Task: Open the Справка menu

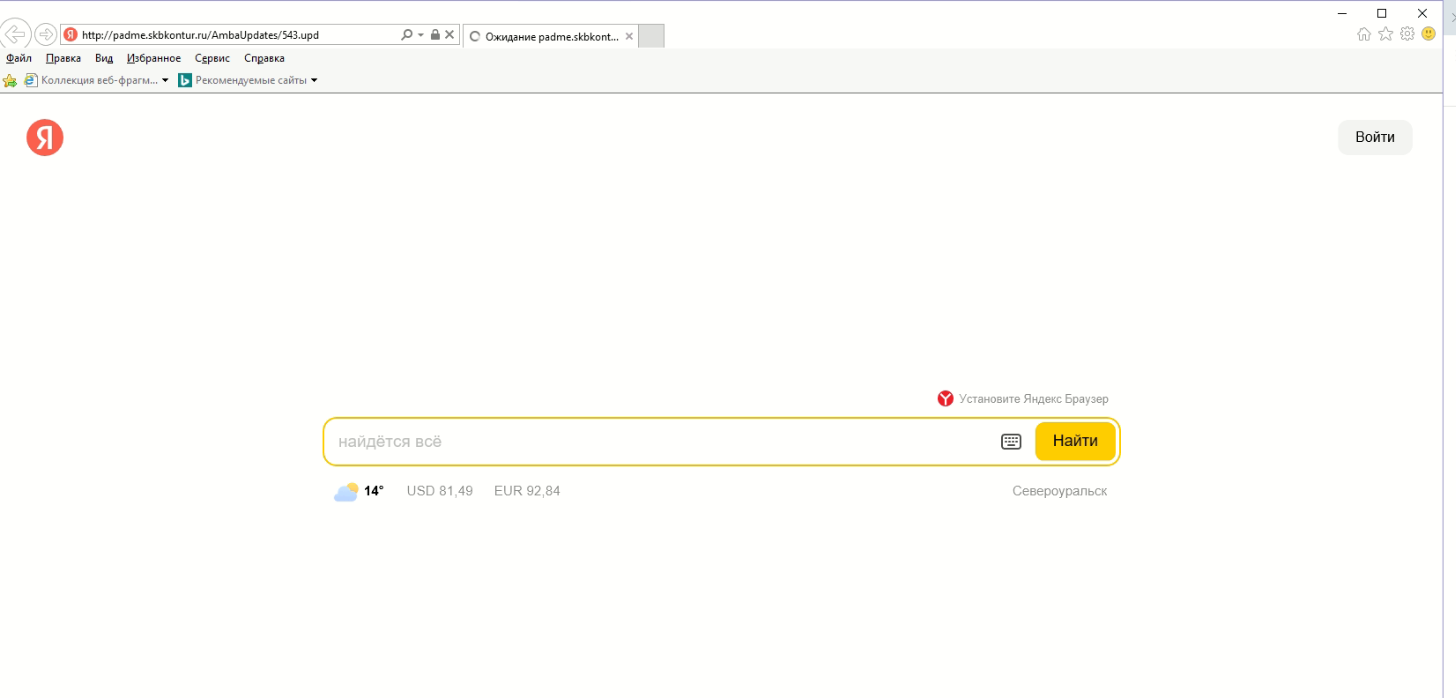Action: 264,58
